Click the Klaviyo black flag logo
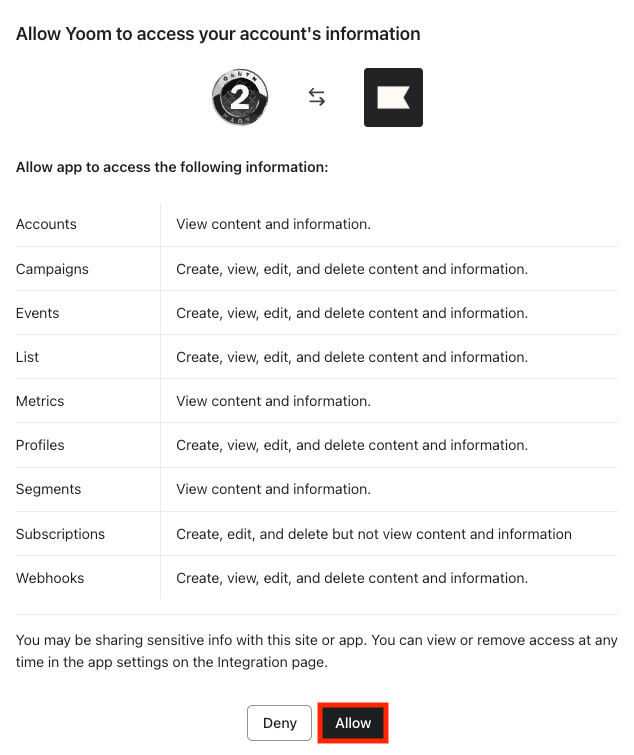Viewport: 634px width, 755px height. [x=393, y=97]
